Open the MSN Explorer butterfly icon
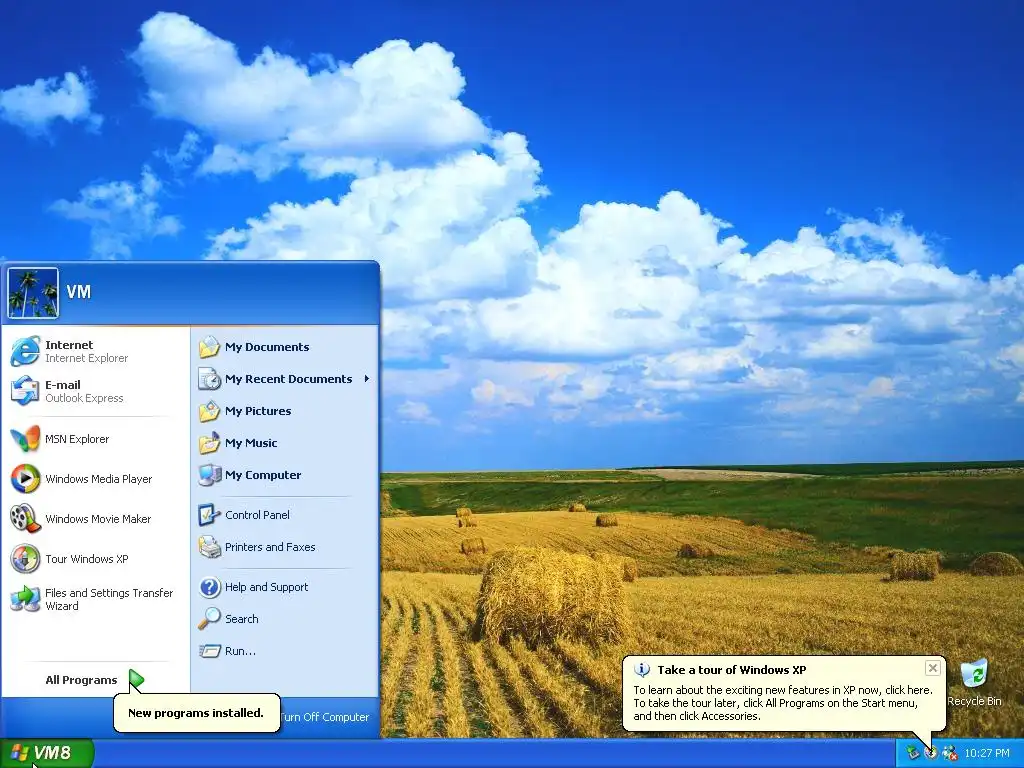This screenshot has width=1024, height=768. pos(25,439)
